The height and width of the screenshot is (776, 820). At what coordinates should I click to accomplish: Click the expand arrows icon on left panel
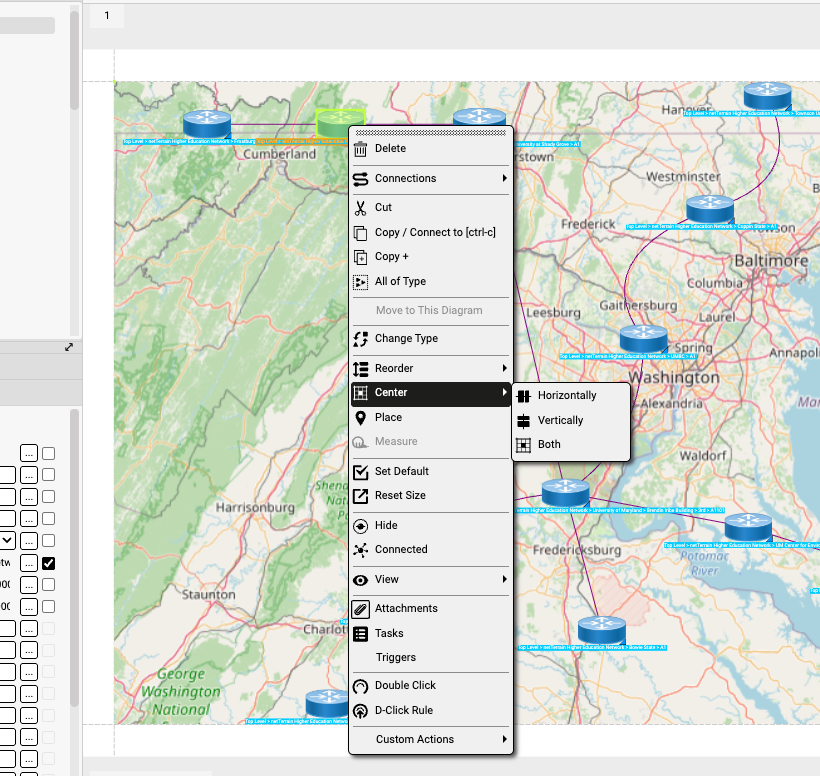point(69,347)
